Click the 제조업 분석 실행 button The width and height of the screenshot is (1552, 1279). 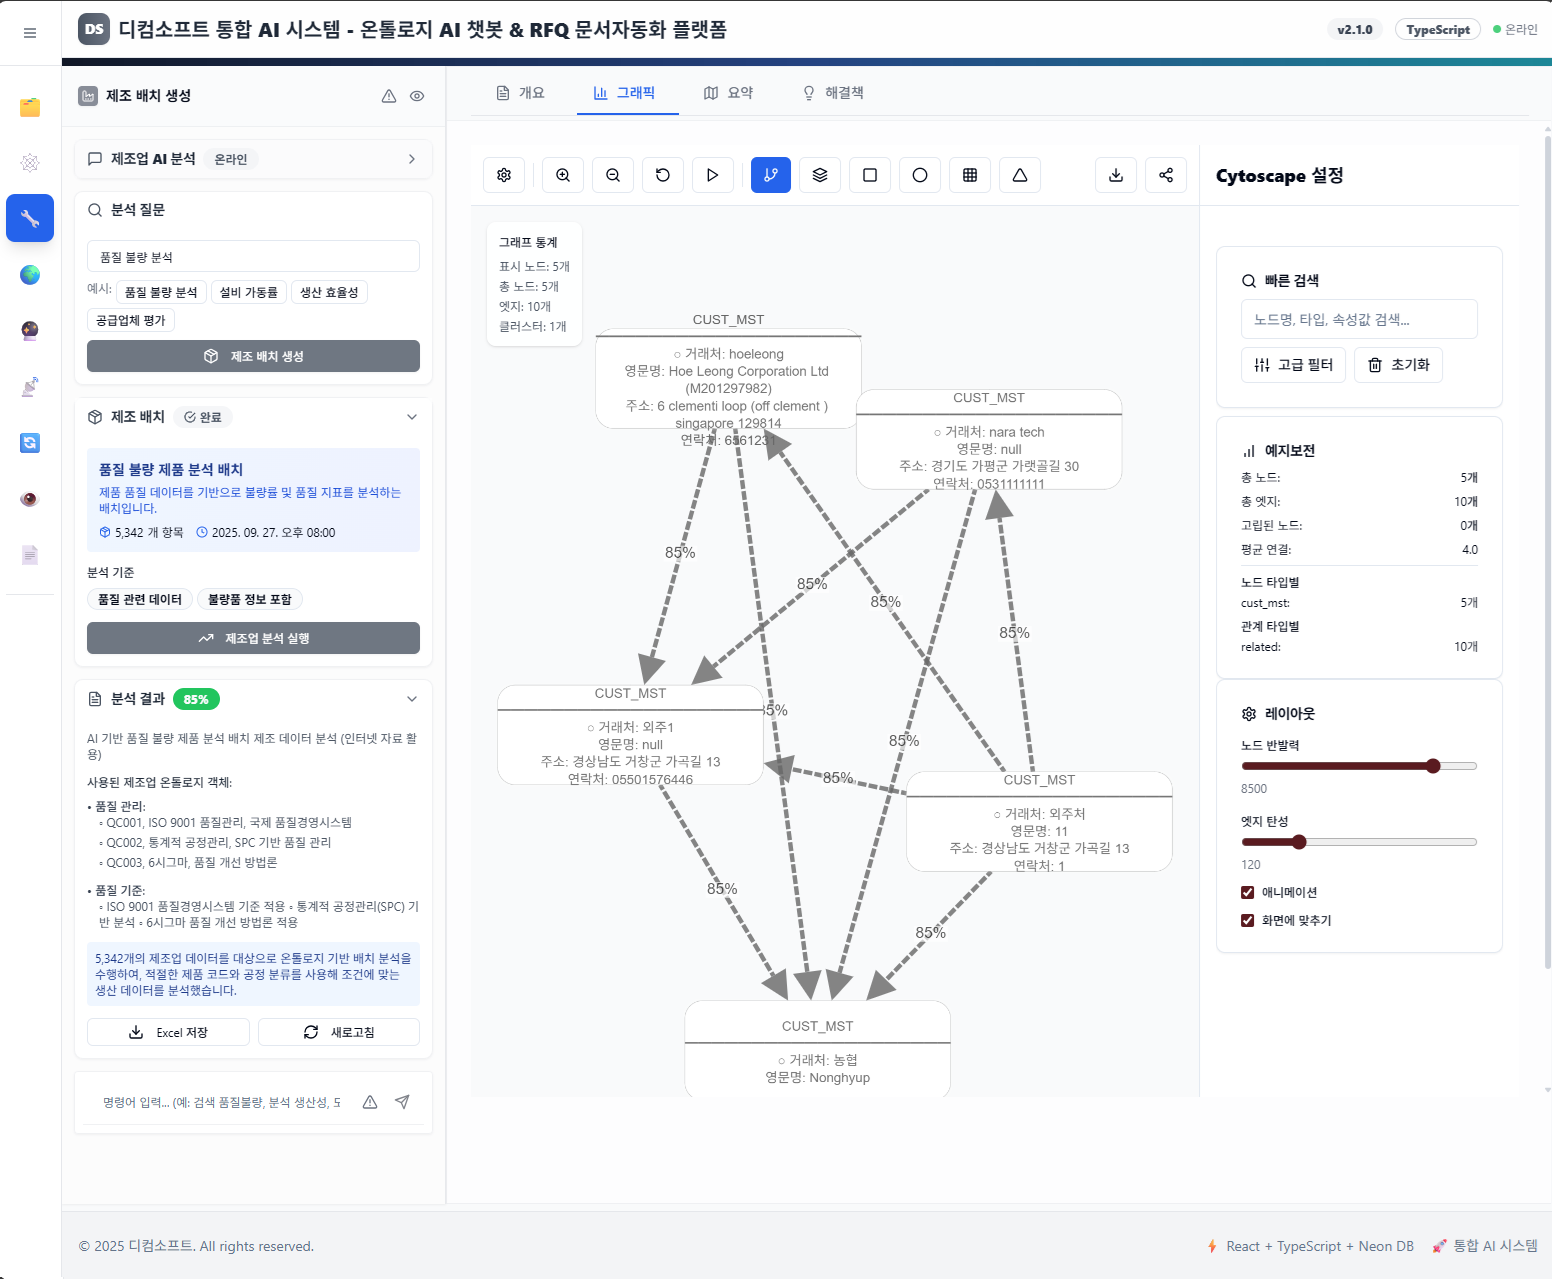point(253,638)
